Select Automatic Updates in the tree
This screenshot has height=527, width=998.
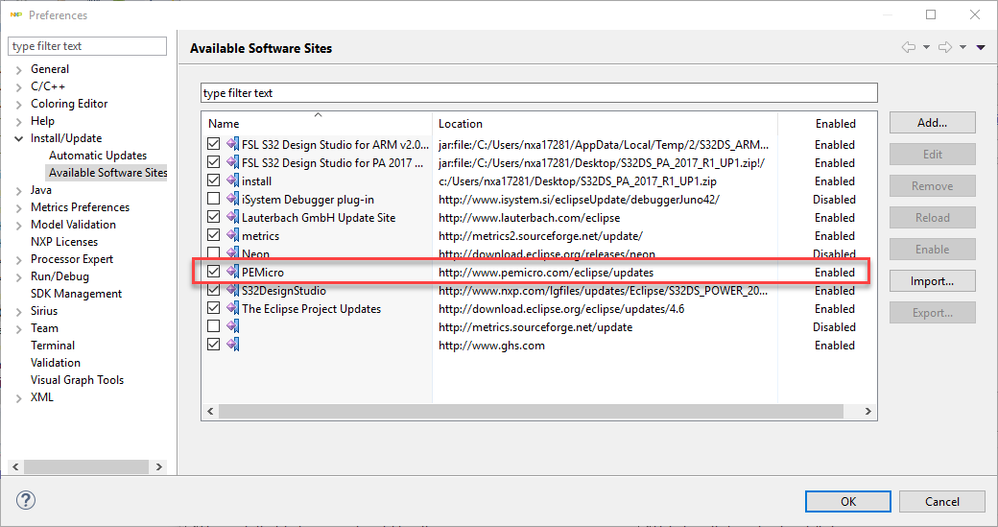coord(97,155)
